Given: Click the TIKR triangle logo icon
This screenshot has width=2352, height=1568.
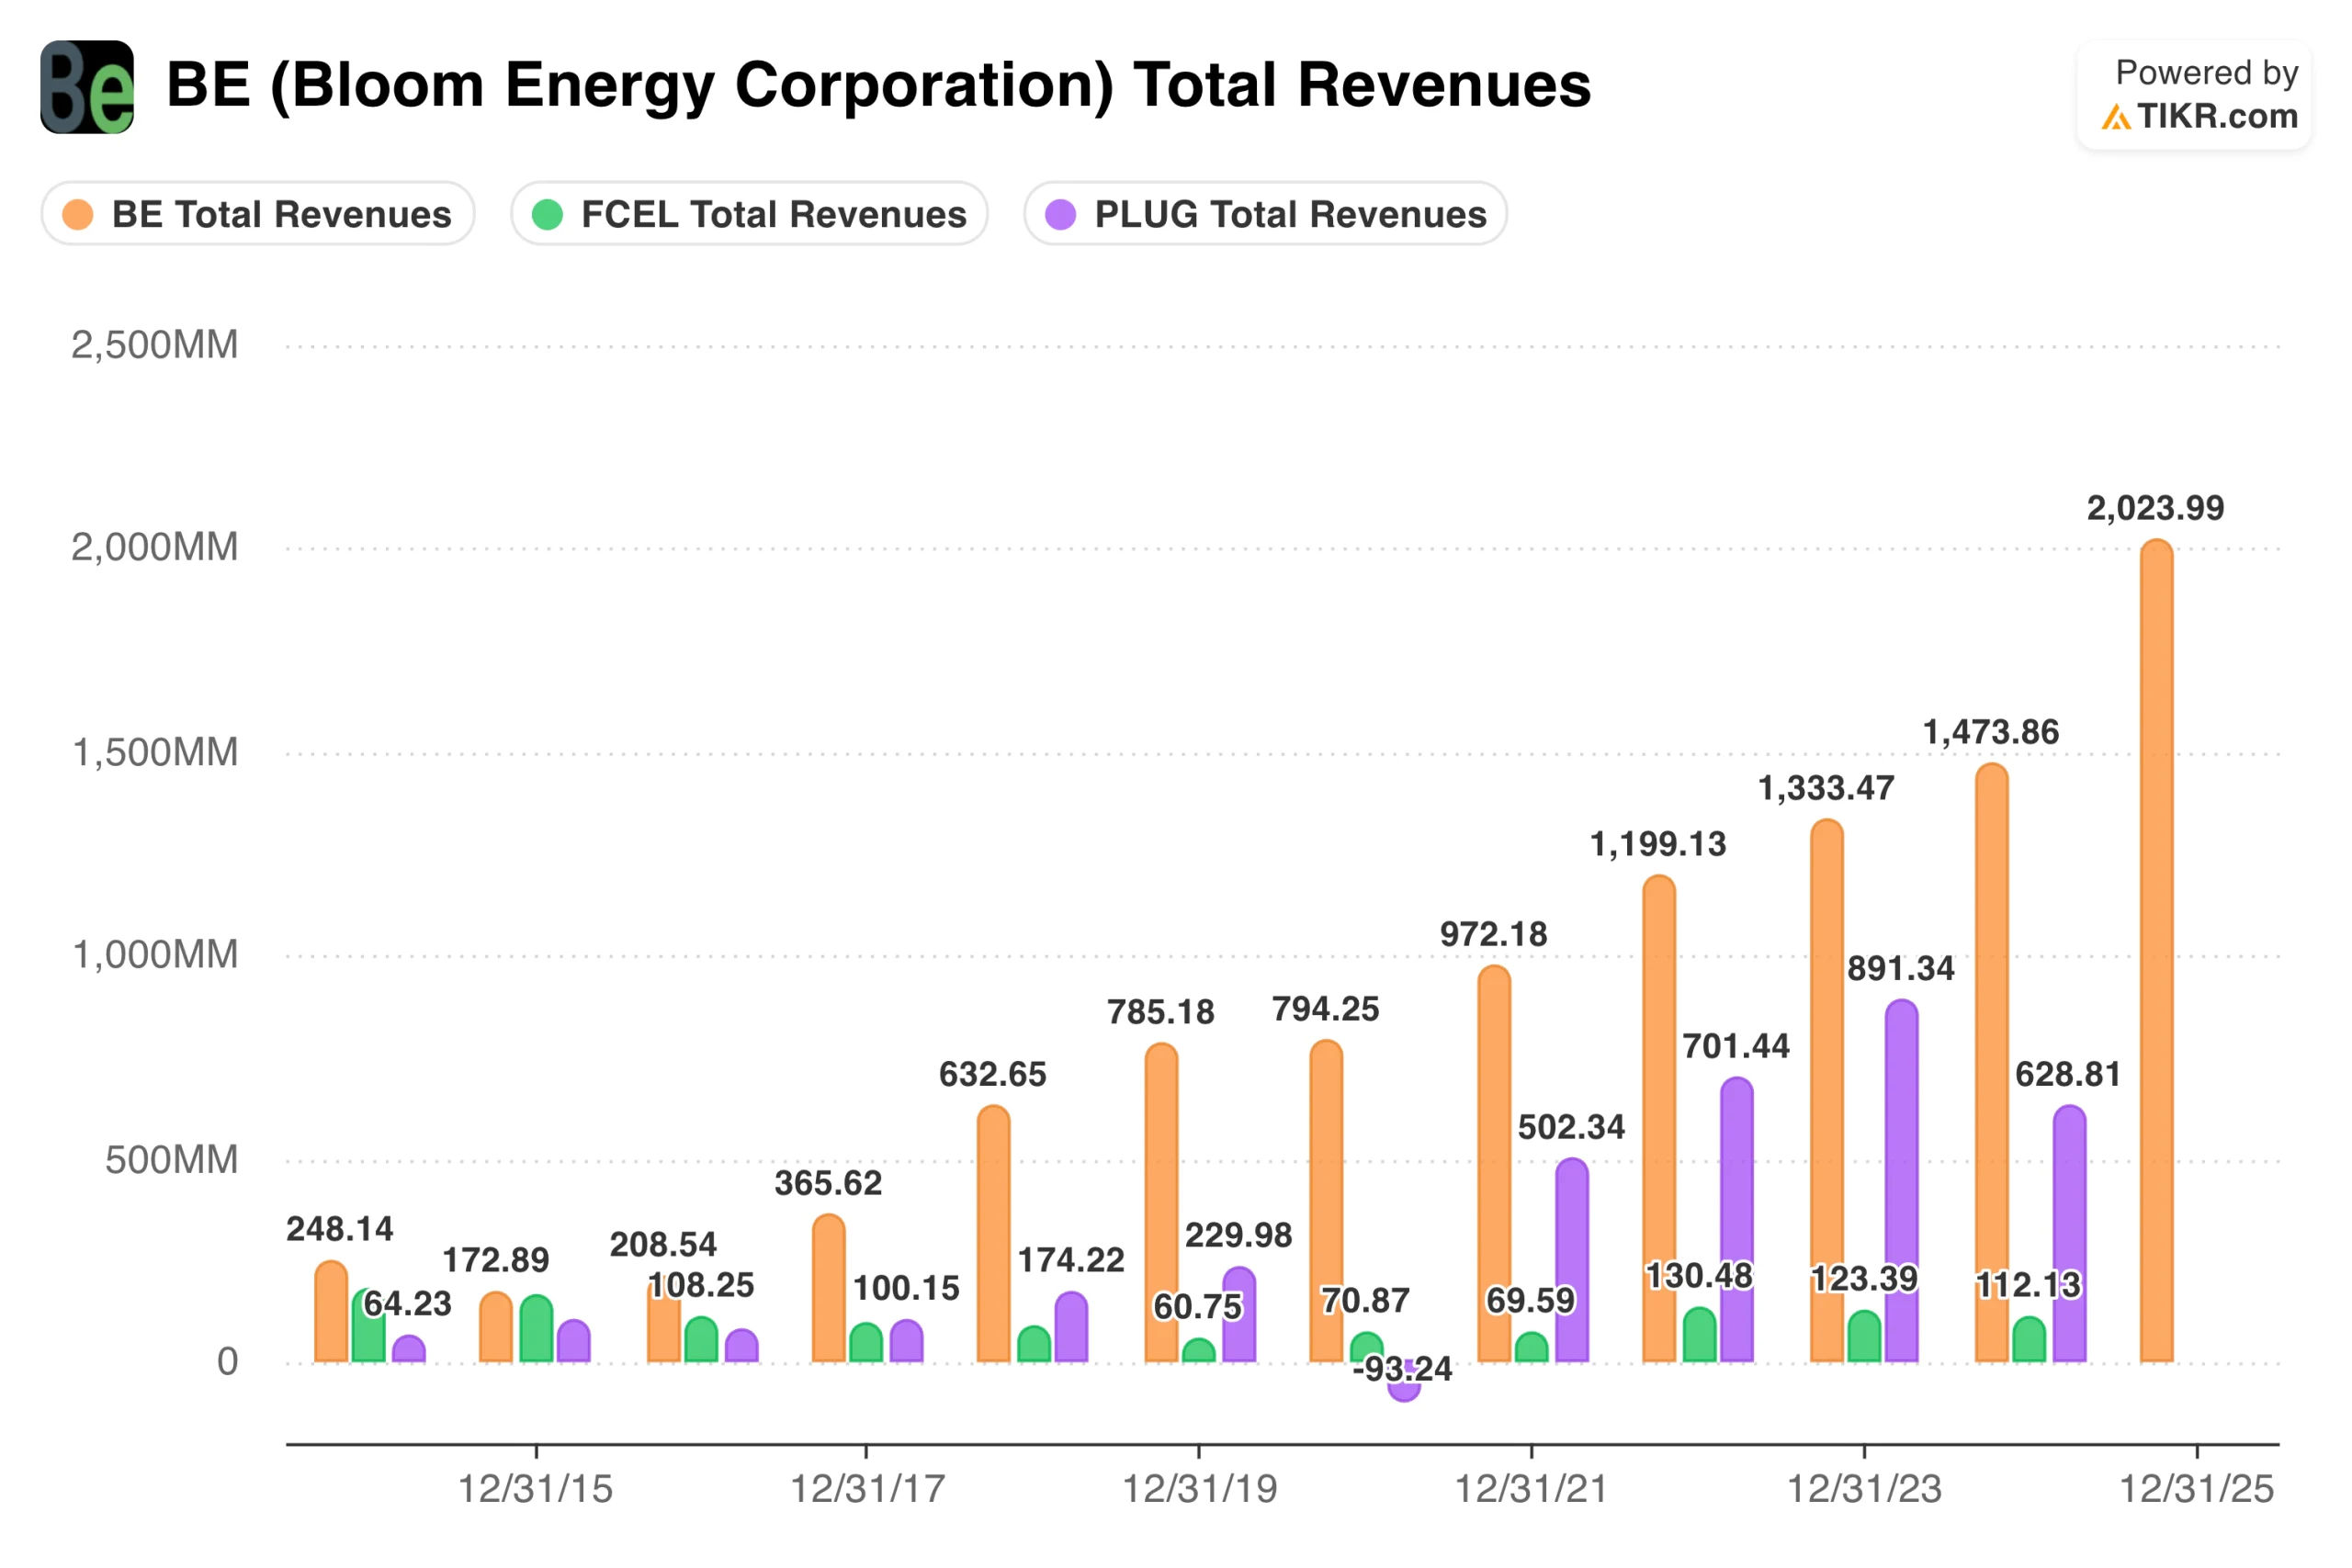Looking at the screenshot, I should click(x=2118, y=118).
